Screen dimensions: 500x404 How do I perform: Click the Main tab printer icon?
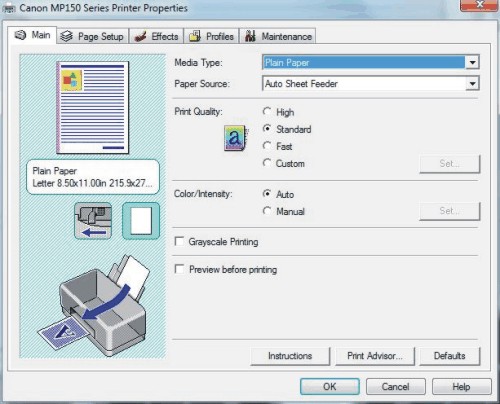click(20, 35)
